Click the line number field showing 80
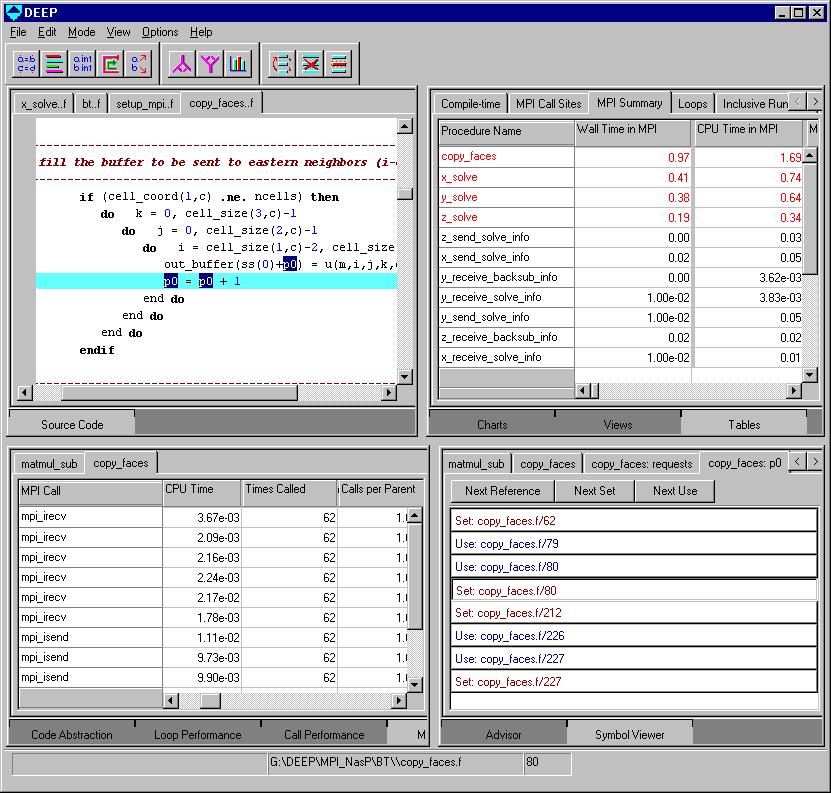Screen dimensions: 831x793 [x=547, y=762]
